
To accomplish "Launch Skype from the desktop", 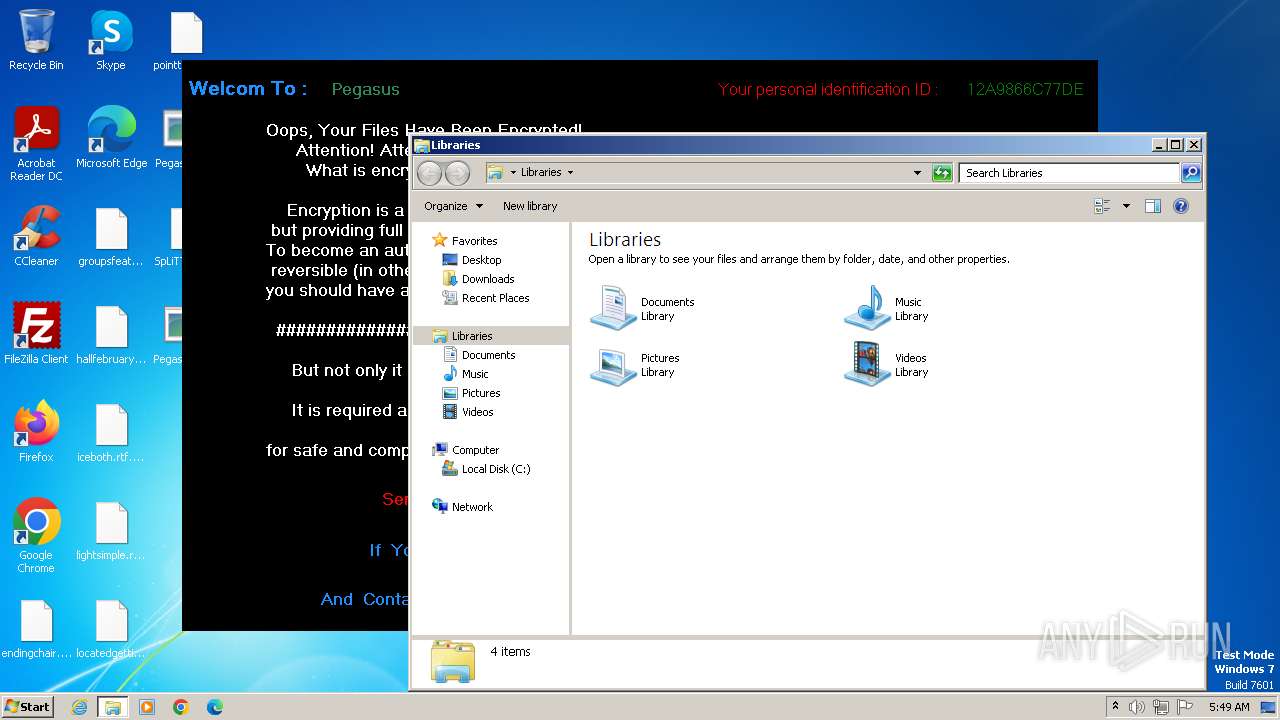I will click(111, 40).
